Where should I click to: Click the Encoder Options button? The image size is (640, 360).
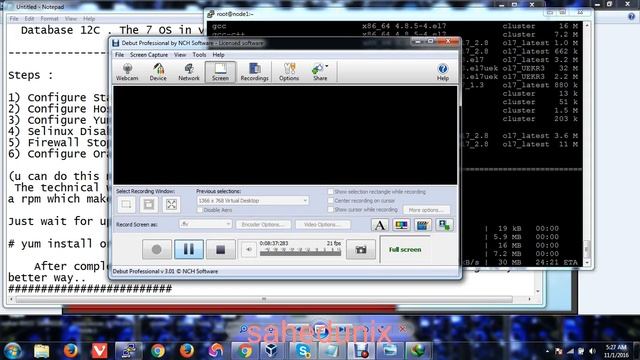pos(263,224)
